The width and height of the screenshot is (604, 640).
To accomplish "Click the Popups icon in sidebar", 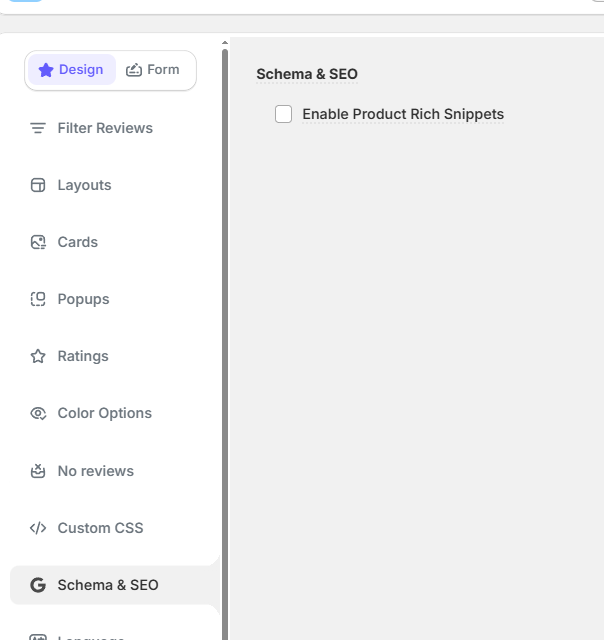I will (38, 299).
